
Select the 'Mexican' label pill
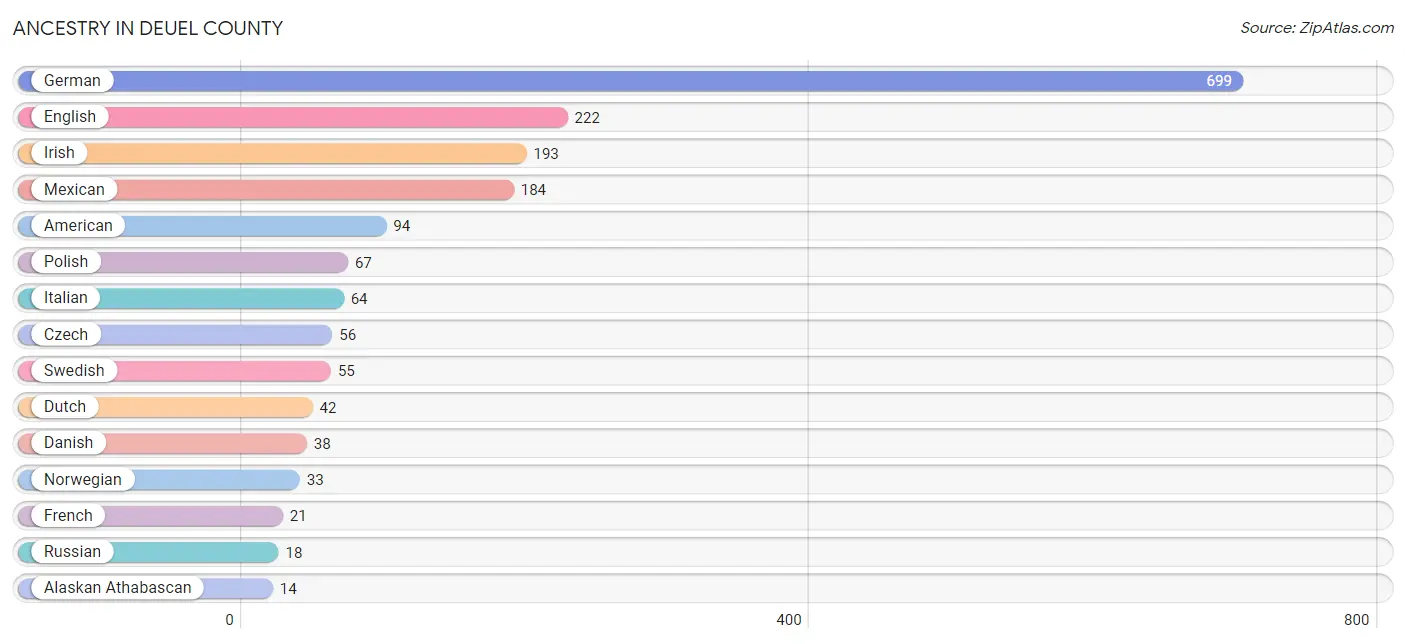(74, 189)
